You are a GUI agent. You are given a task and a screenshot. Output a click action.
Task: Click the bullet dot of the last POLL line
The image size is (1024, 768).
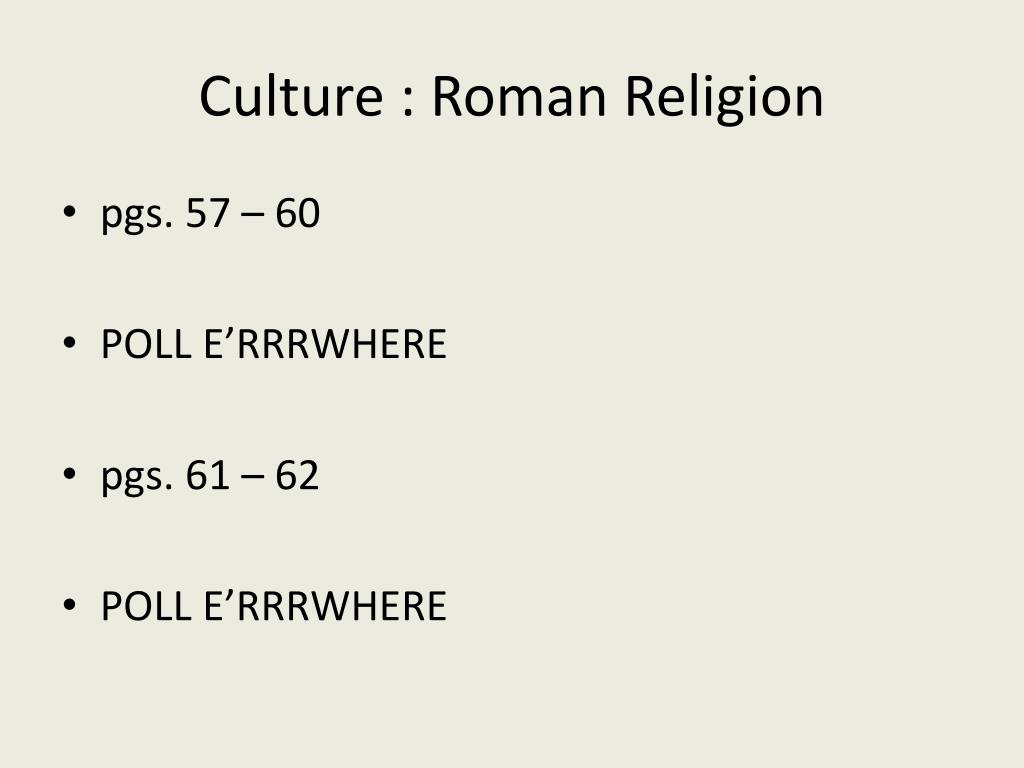click(x=69, y=605)
